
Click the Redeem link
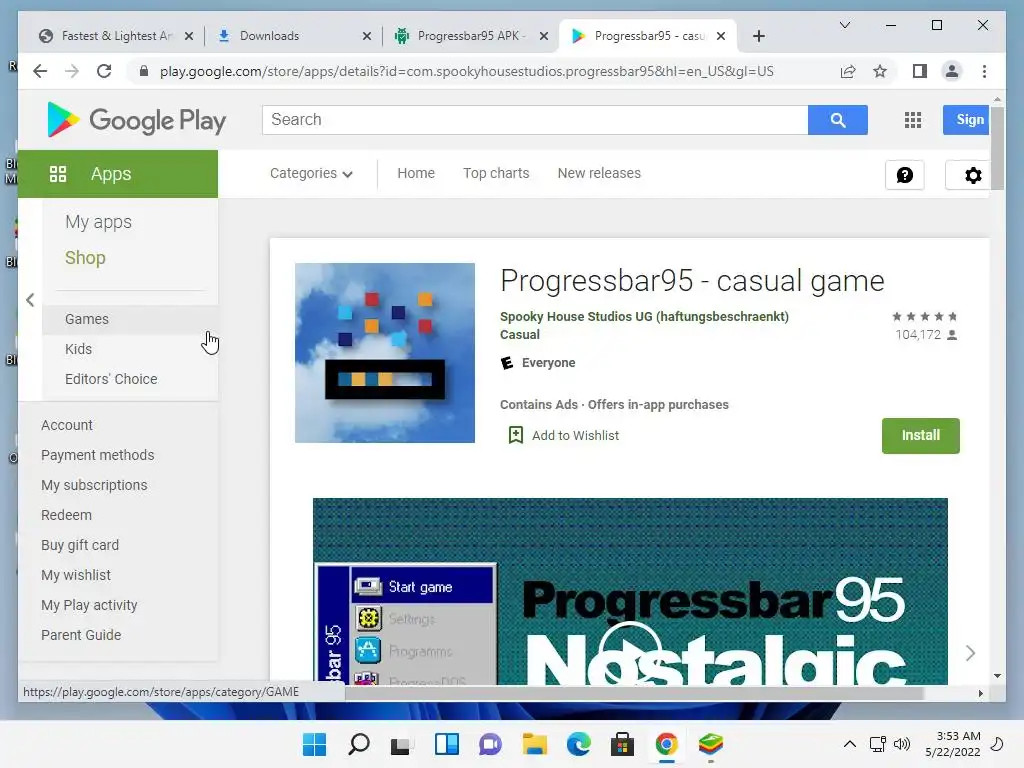point(66,515)
